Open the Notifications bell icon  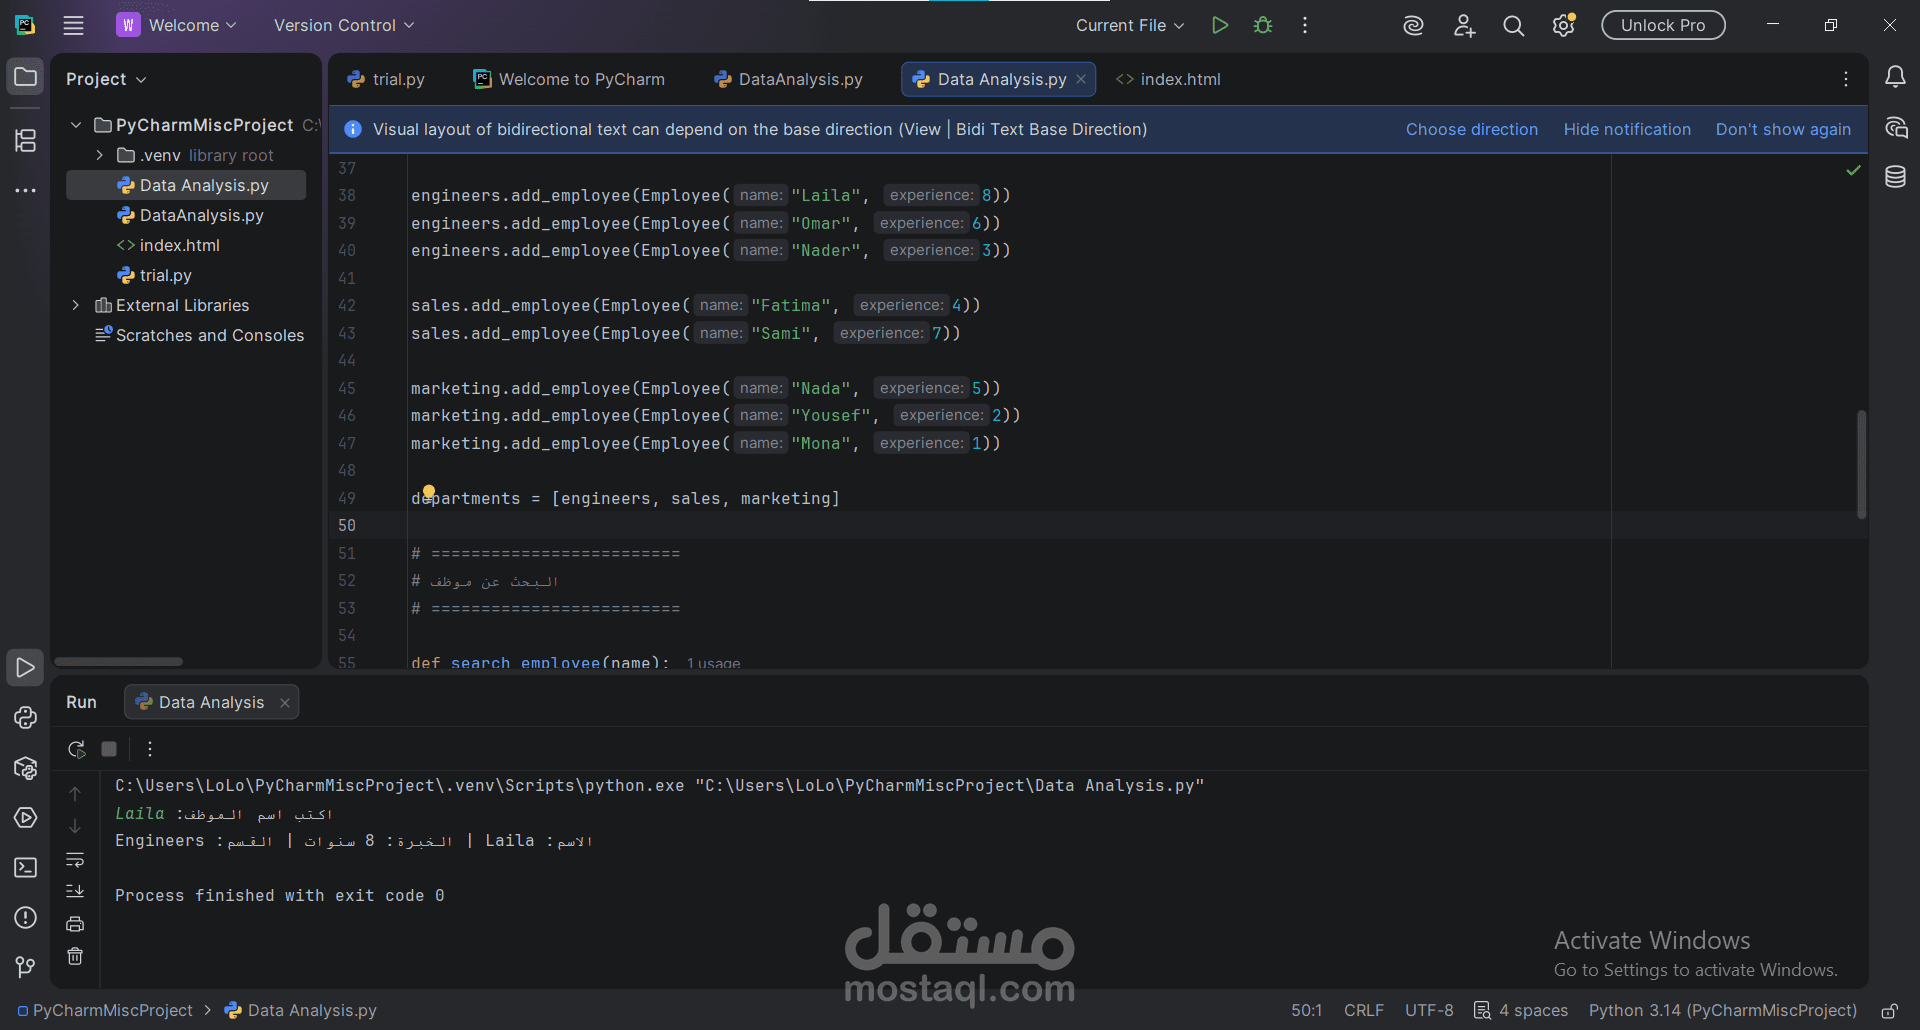(x=1895, y=77)
